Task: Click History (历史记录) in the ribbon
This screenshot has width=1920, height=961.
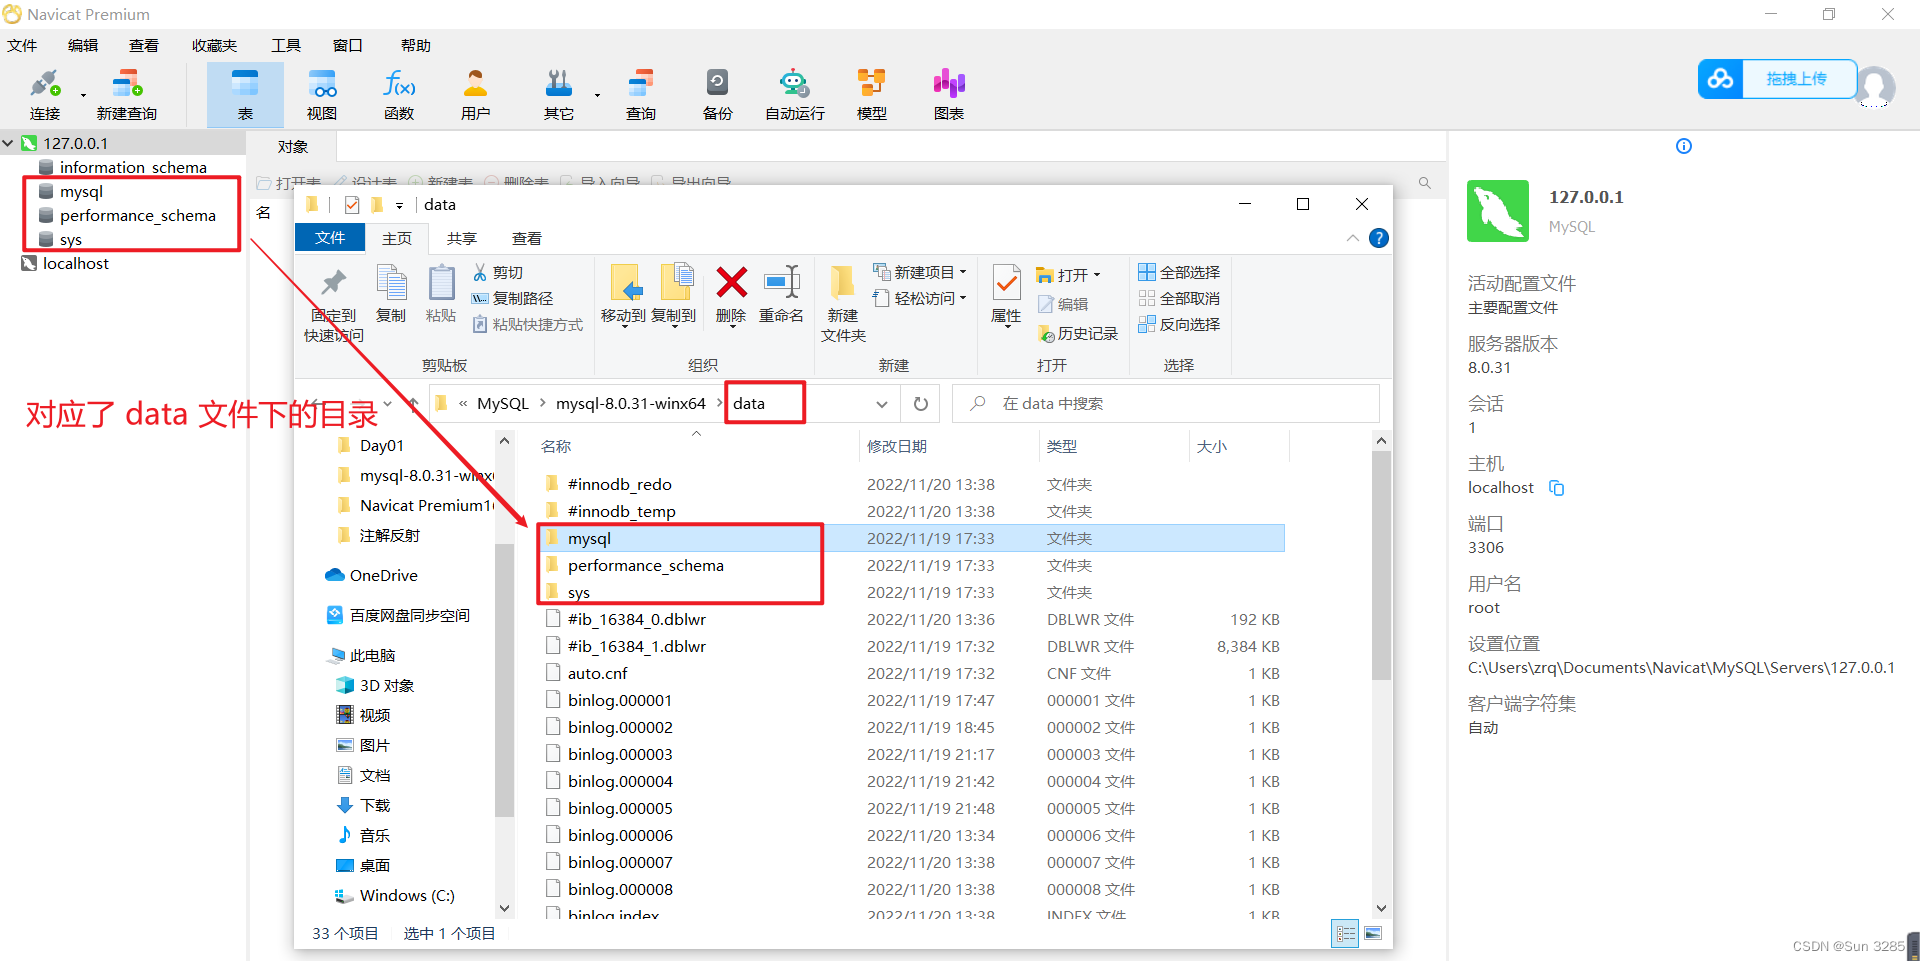Action: tap(1077, 333)
